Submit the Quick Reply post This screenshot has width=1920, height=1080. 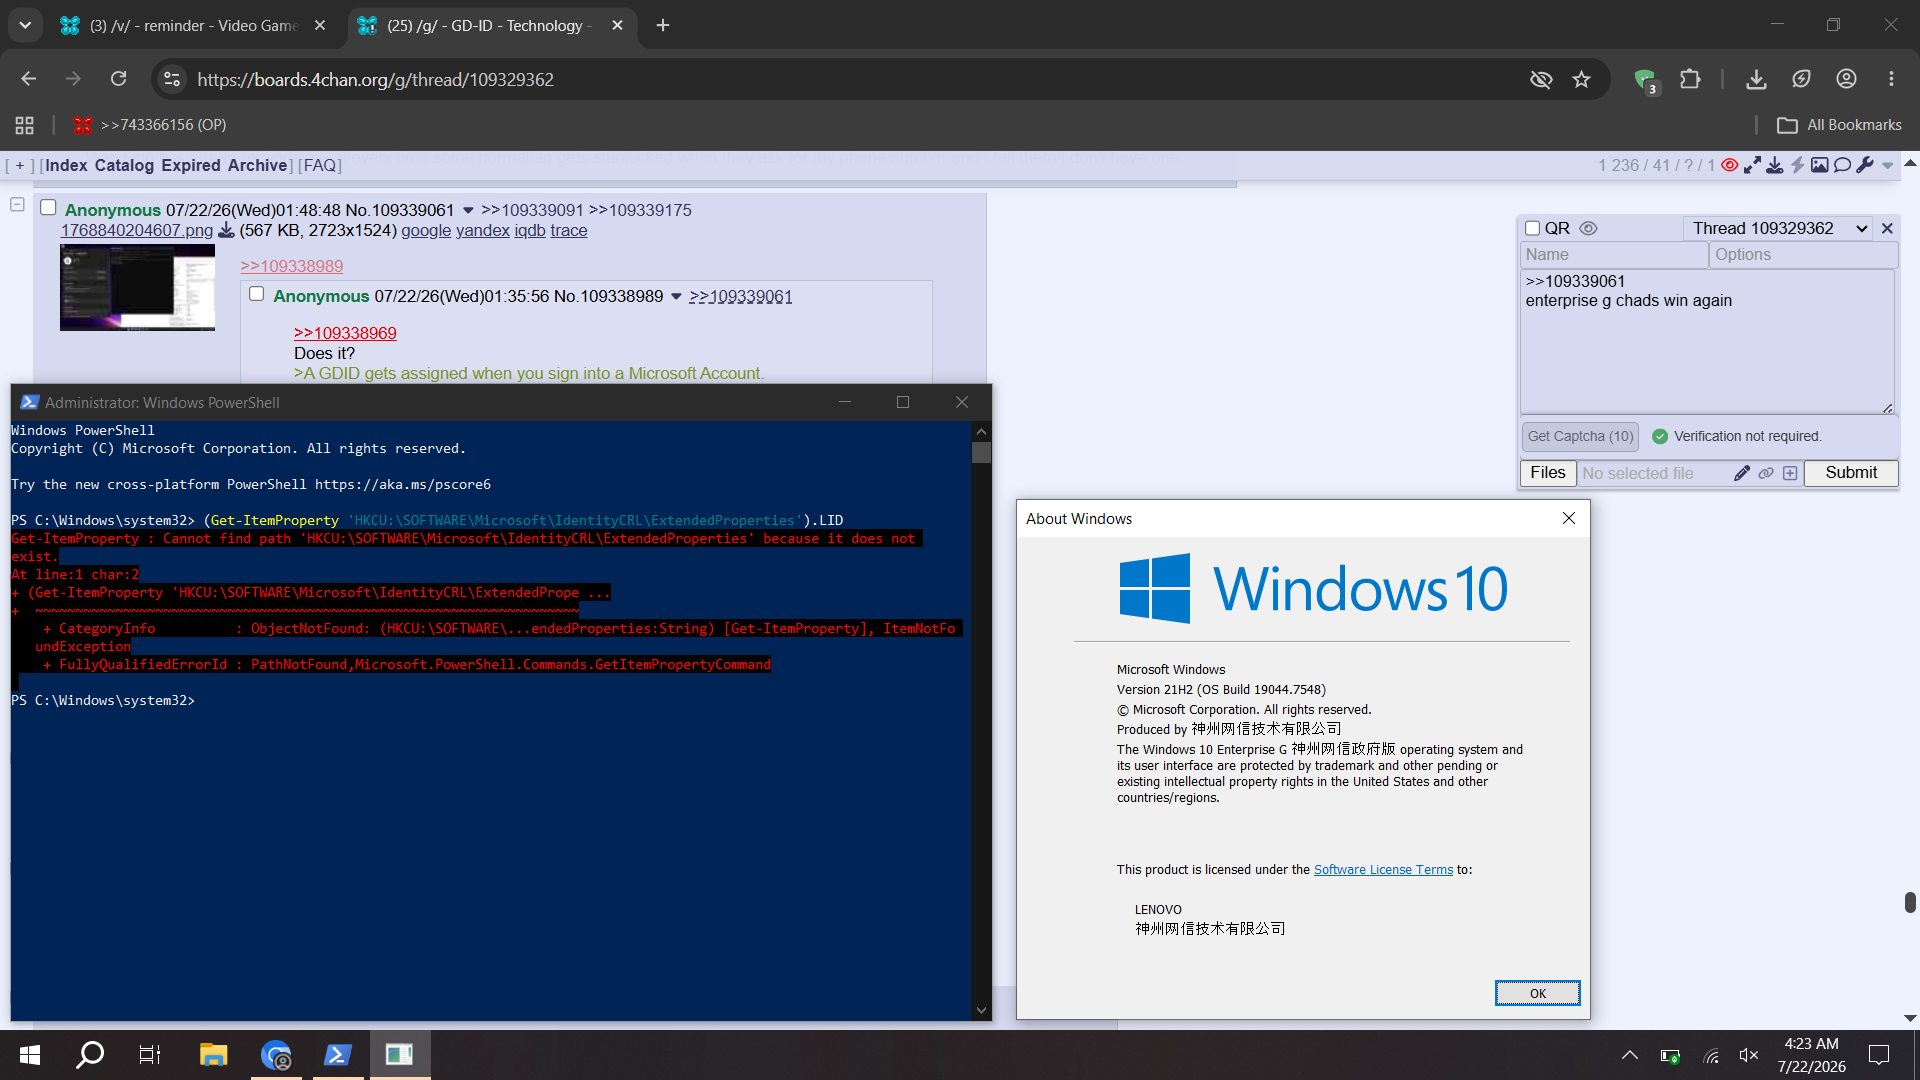pyautogui.click(x=1851, y=473)
